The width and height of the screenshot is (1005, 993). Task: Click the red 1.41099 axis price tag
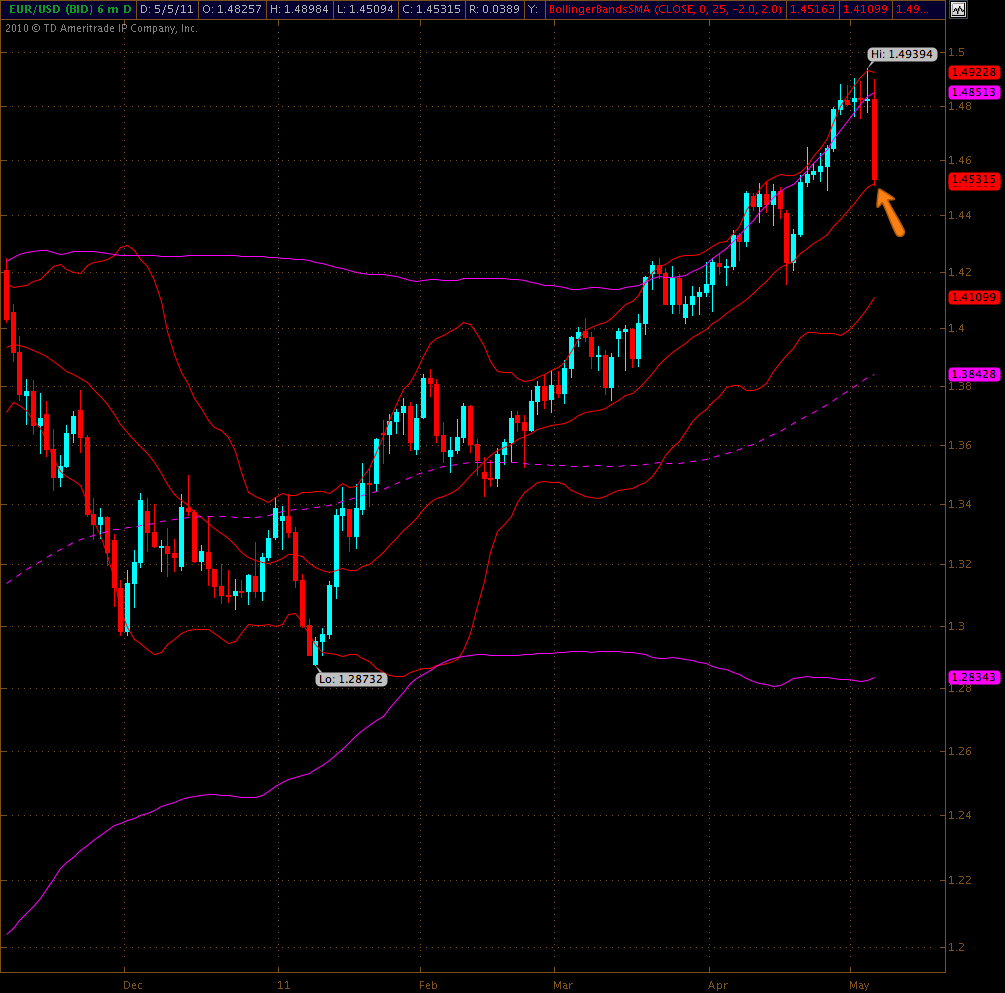click(x=973, y=297)
